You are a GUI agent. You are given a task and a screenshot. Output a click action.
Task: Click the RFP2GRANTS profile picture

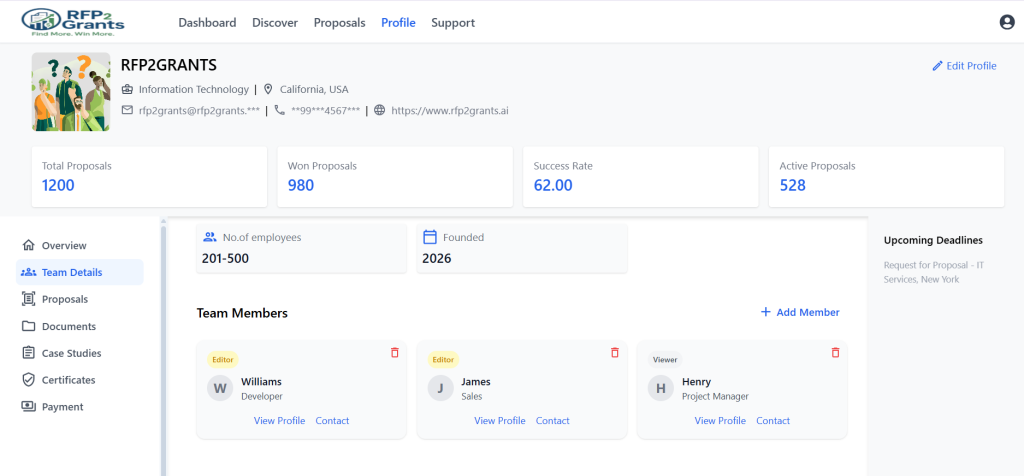click(x=71, y=92)
